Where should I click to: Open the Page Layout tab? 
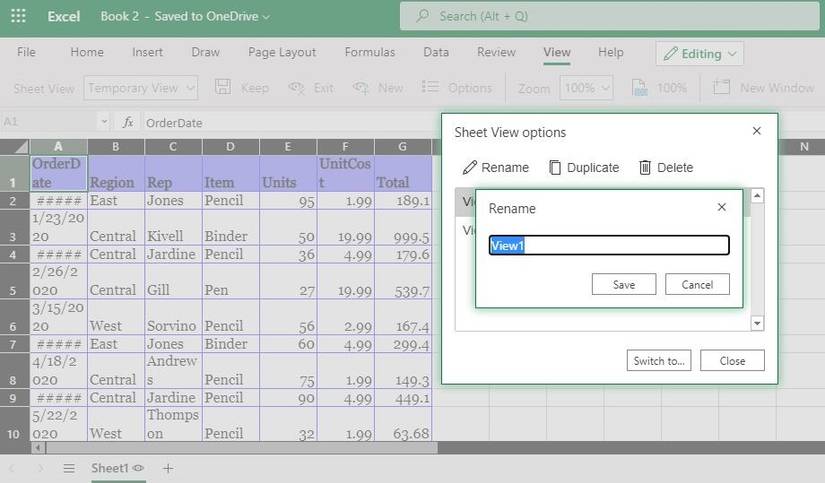click(282, 52)
